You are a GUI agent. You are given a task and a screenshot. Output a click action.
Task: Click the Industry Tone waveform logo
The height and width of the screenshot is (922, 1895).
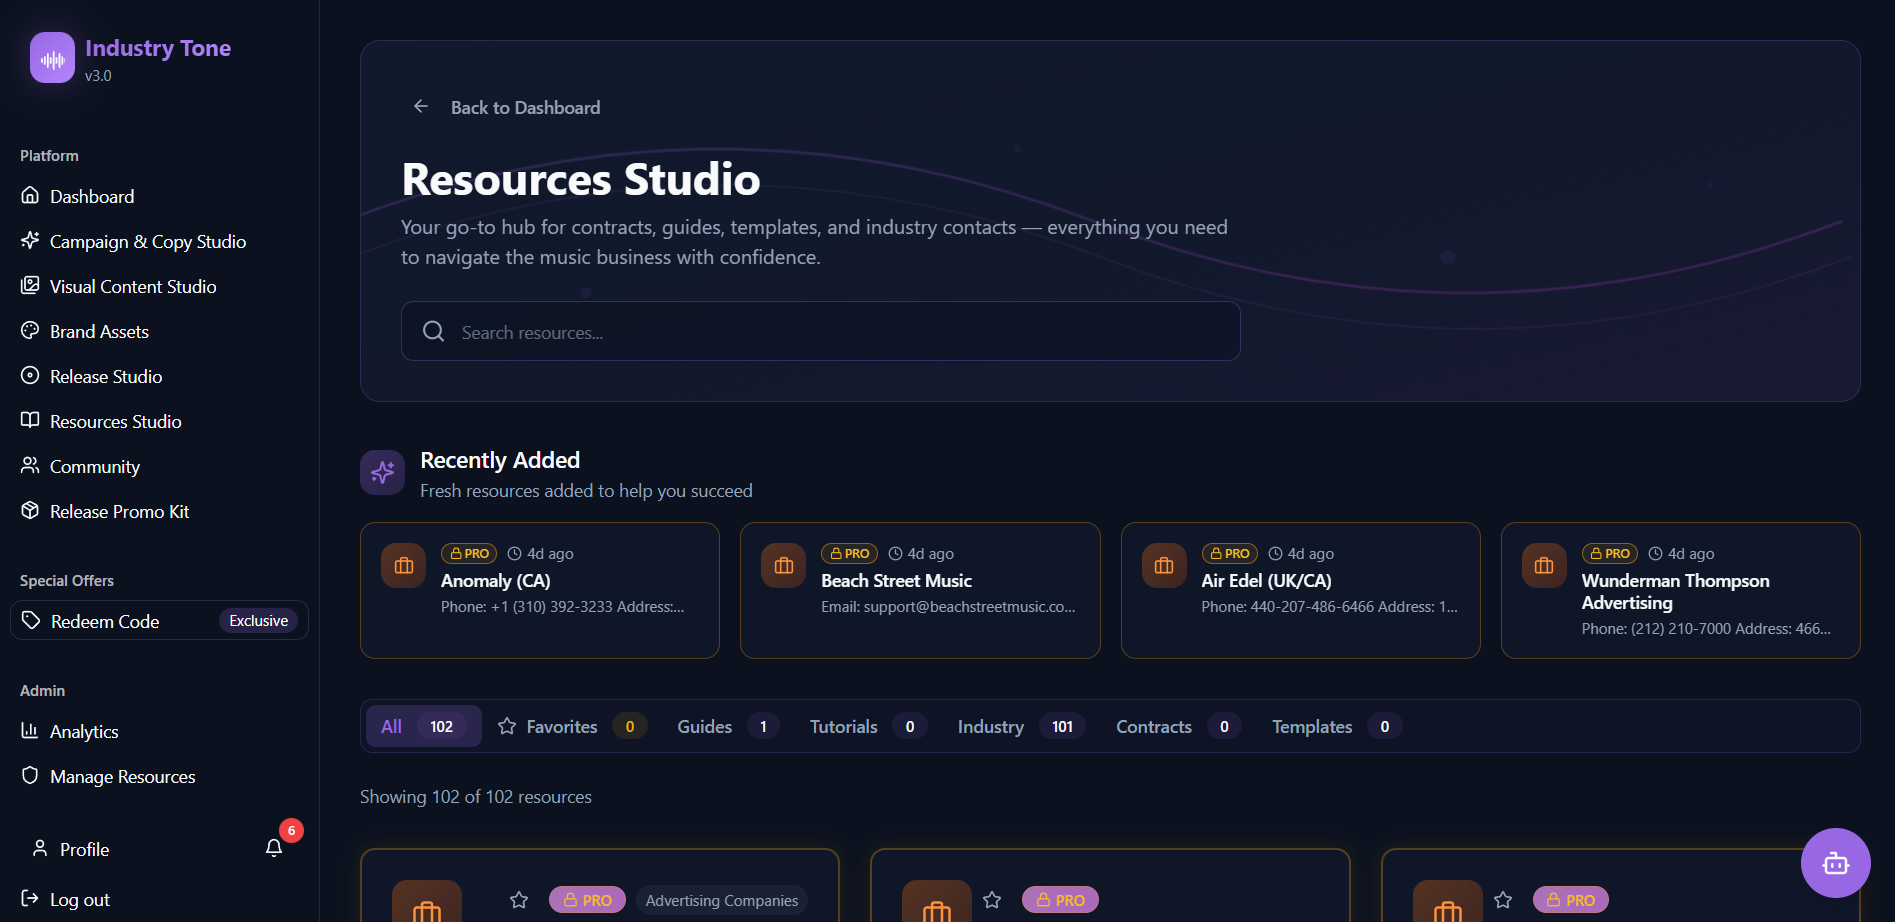coord(51,57)
